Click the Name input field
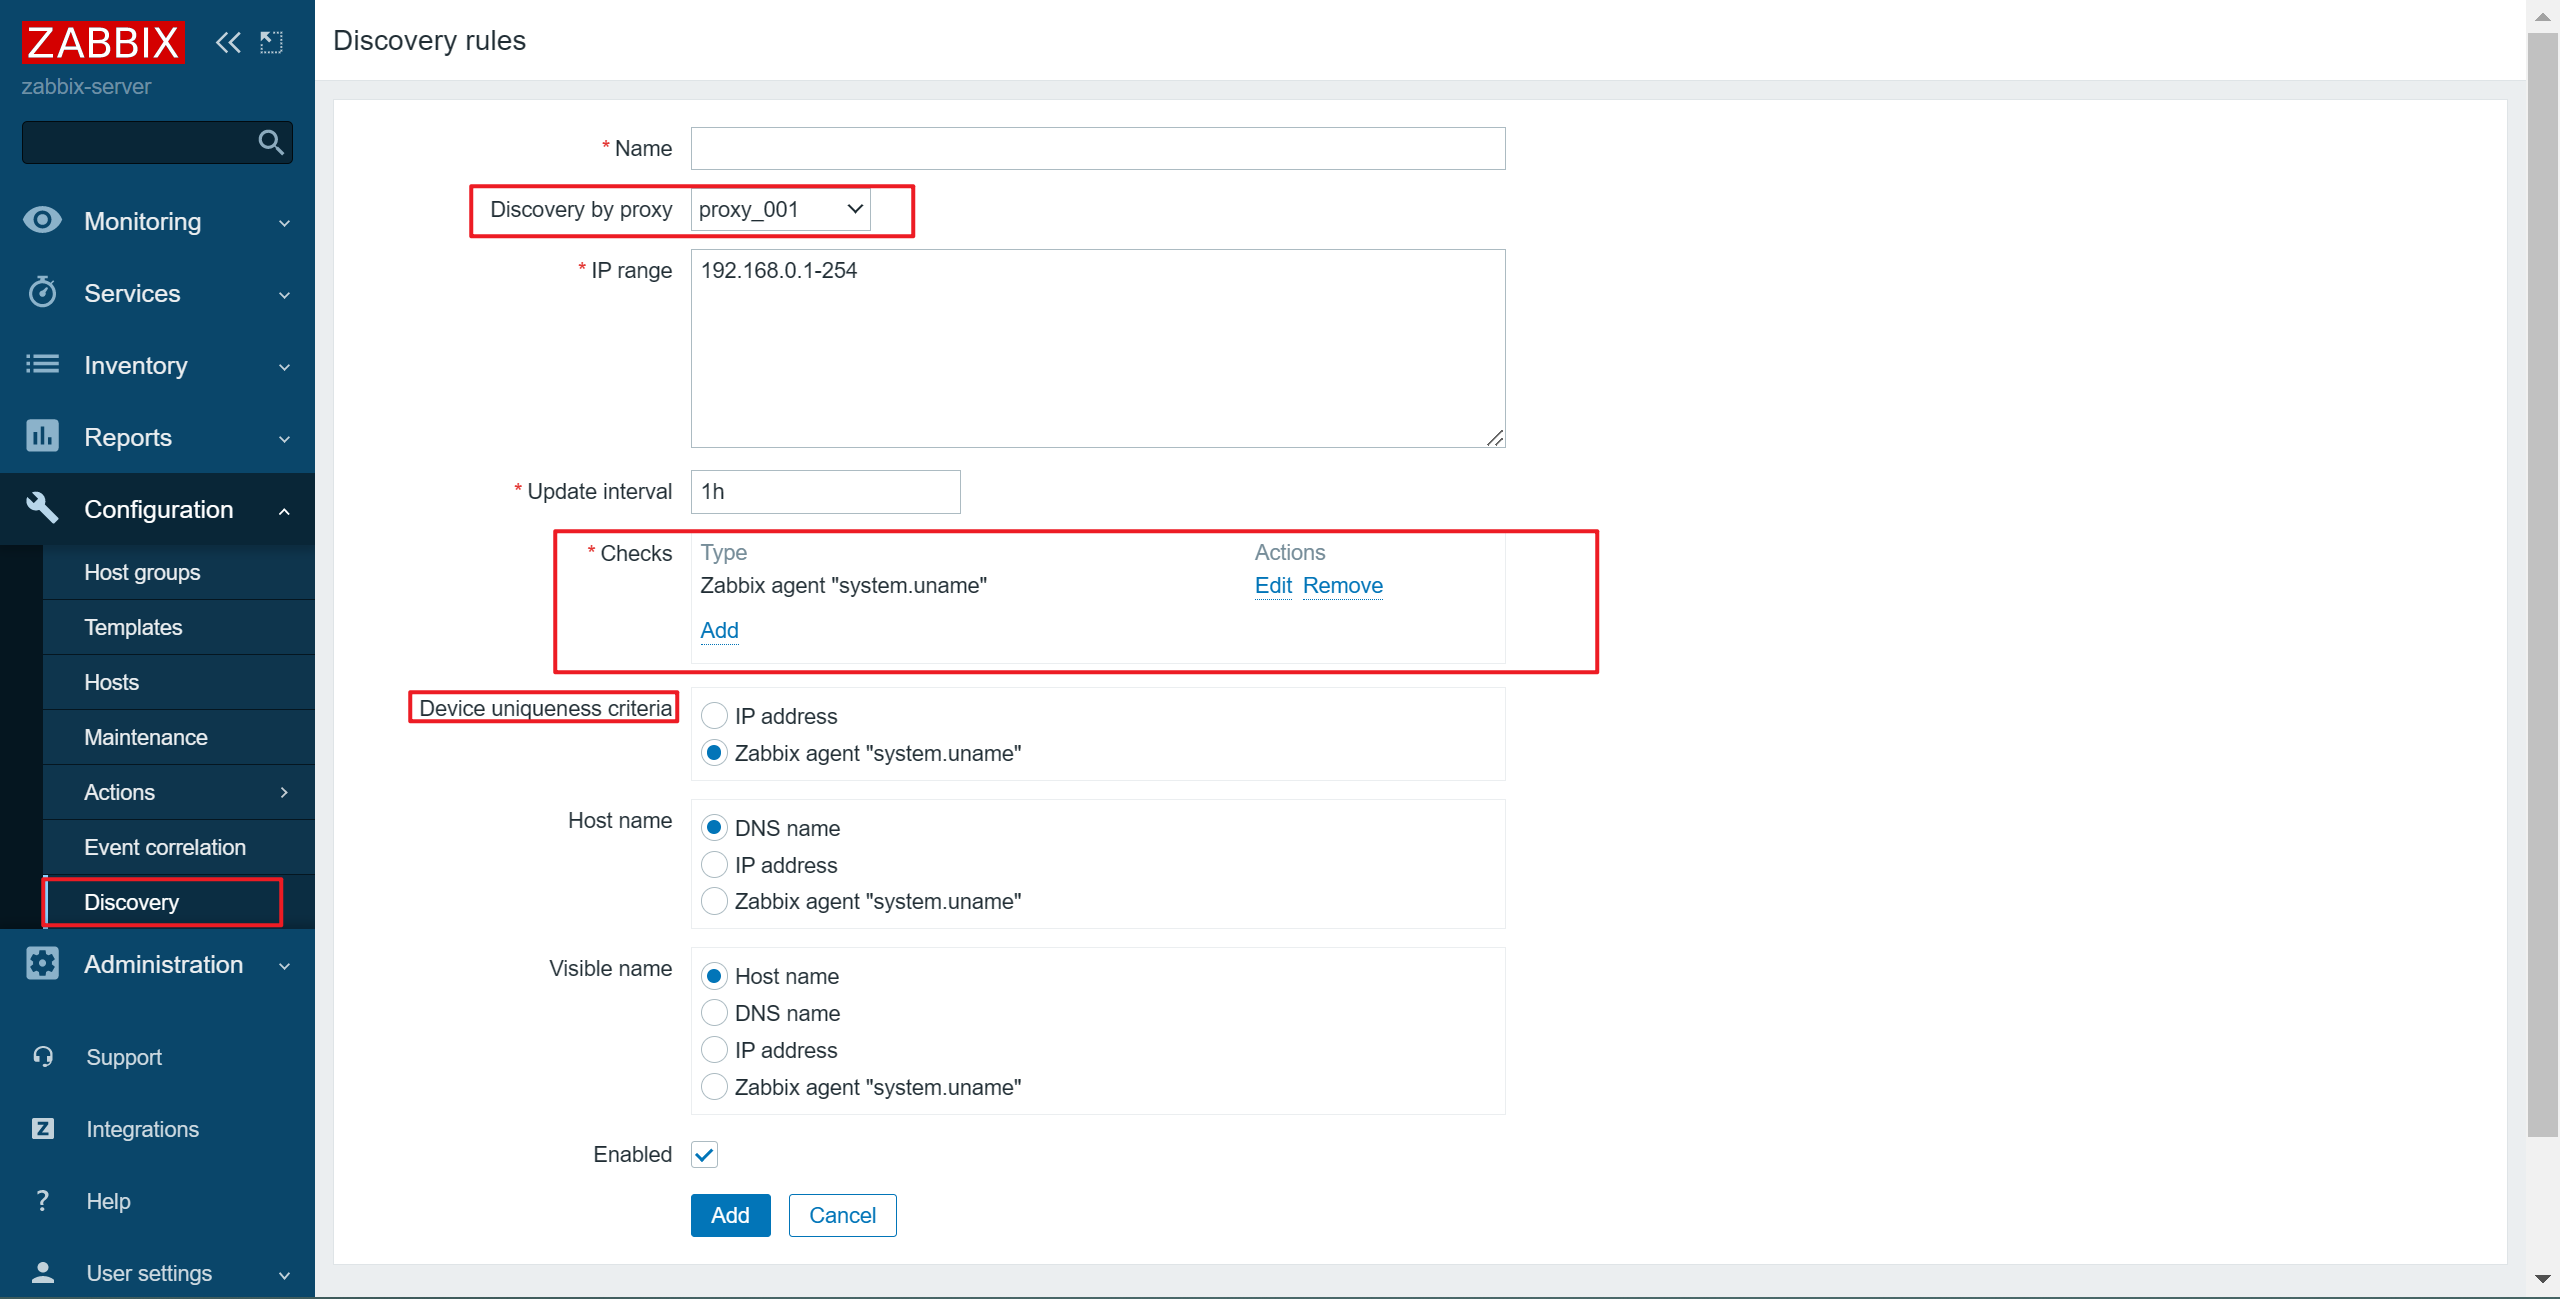 point(1097,149)
